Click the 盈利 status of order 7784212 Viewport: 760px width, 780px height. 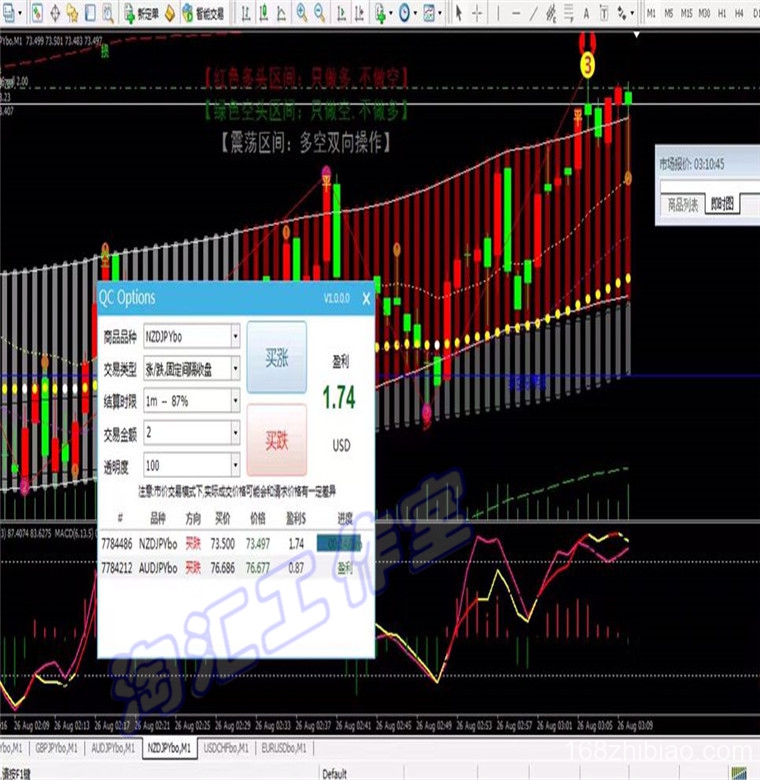345,568
